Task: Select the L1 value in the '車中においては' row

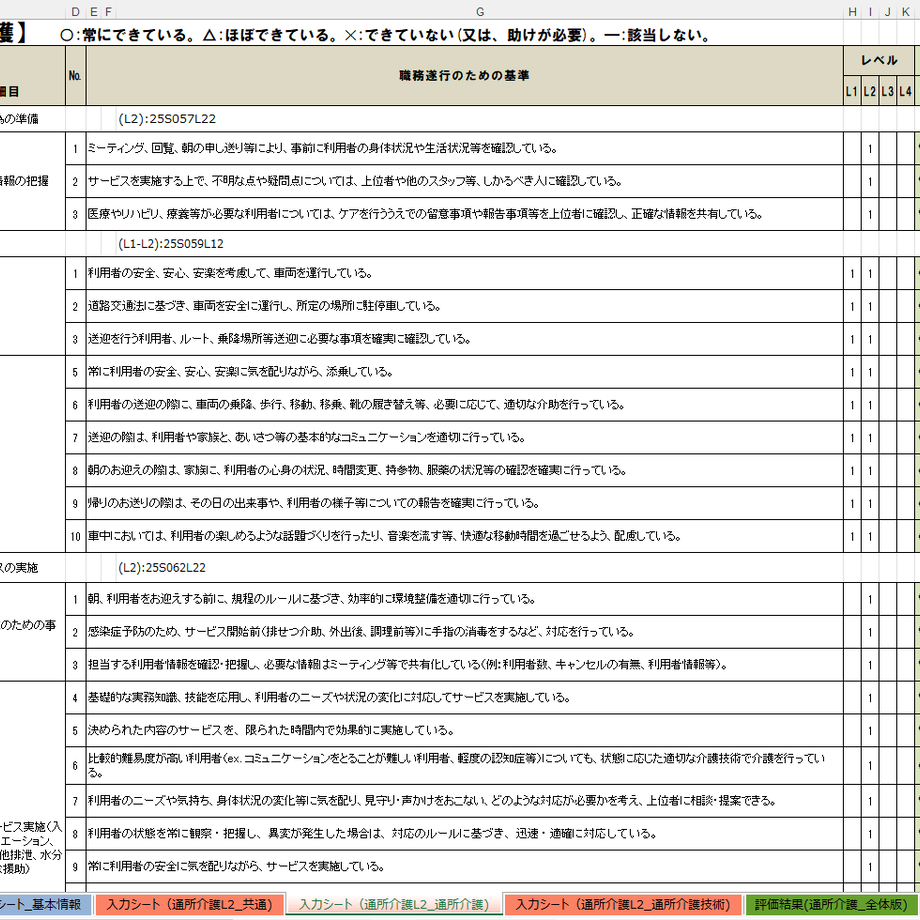Action: pos(853,536)
